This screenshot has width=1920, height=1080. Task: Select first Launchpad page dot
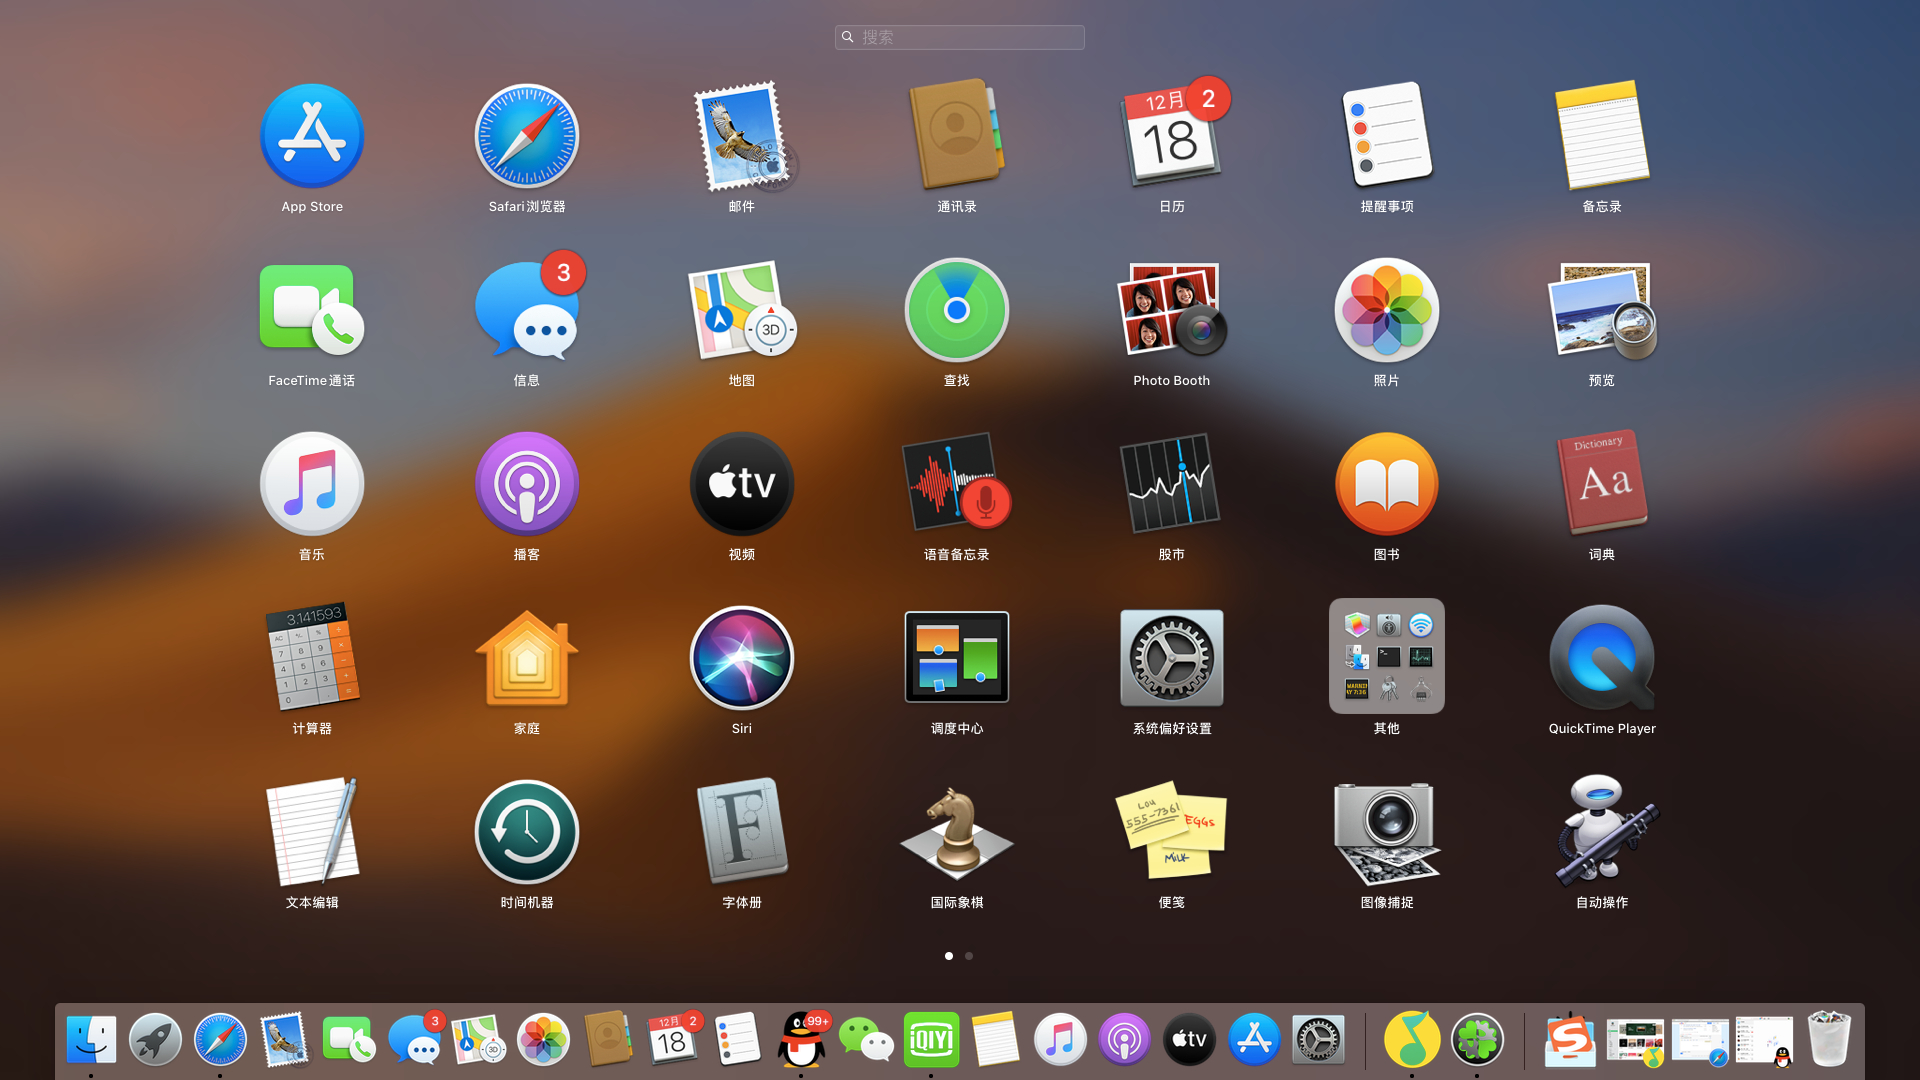pos(948,956)
